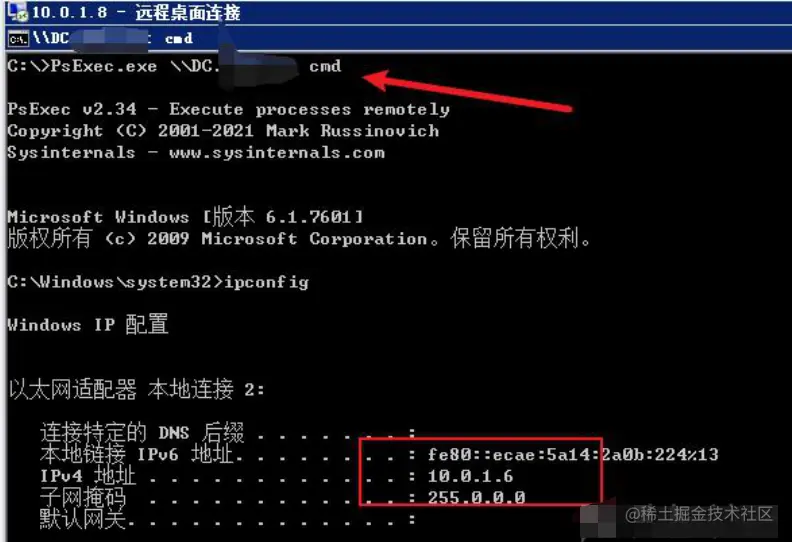
Task: Select the fe80 IPv6 link-local address
Action: (573, 455)
